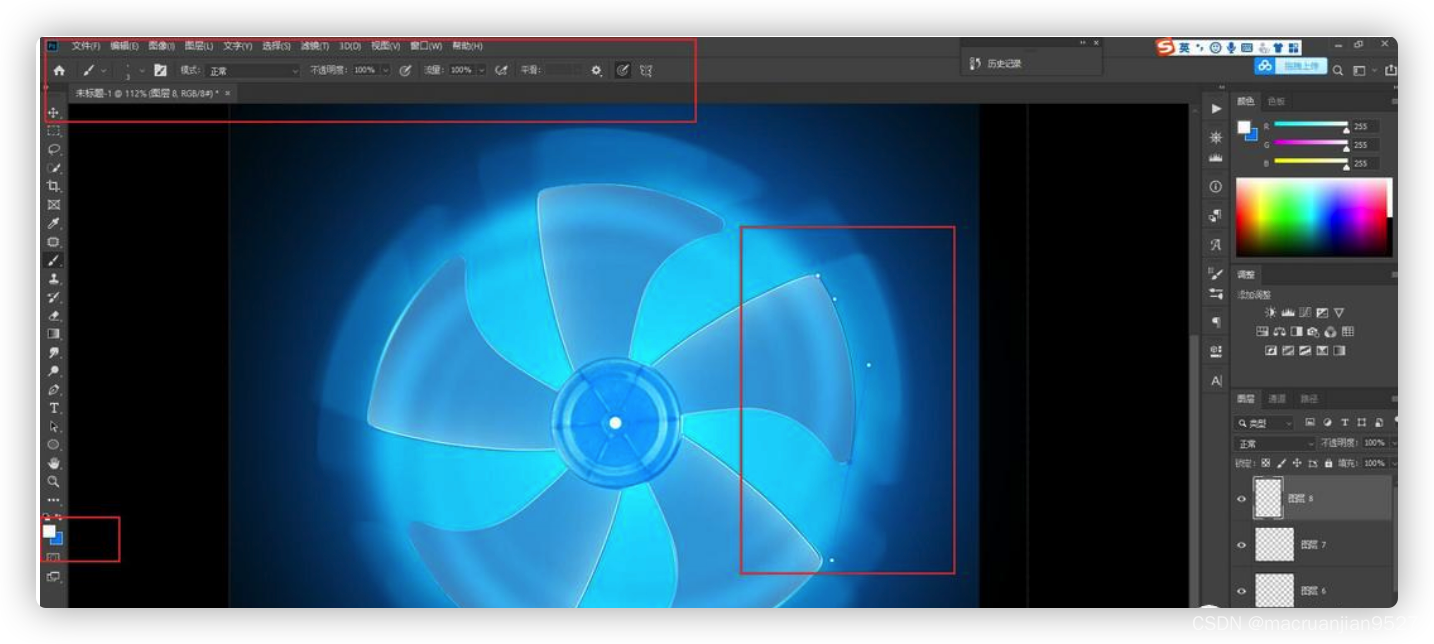This screenshot has width=1434, height=644.
Task: Open the Paragraph panel icon
Action: pos(1216,322)
